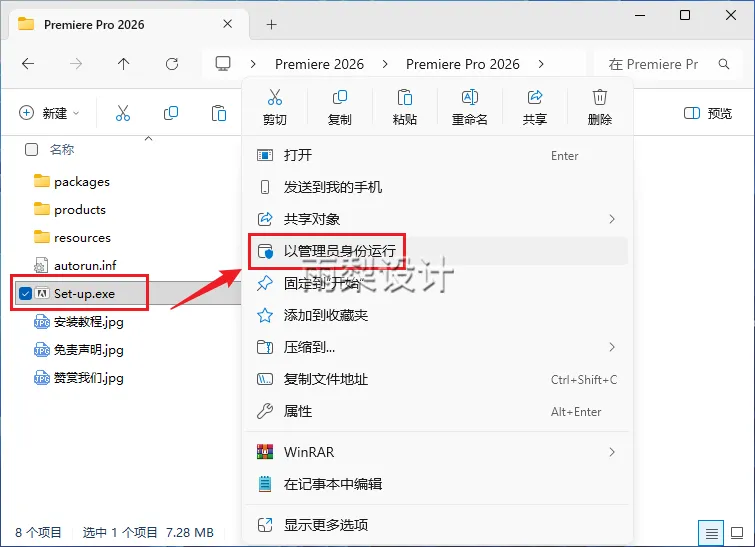This screenshot has width=755, height=547.
Task: Click the Copy (复制) icon in context menu
Action: (x=339, y=98)
